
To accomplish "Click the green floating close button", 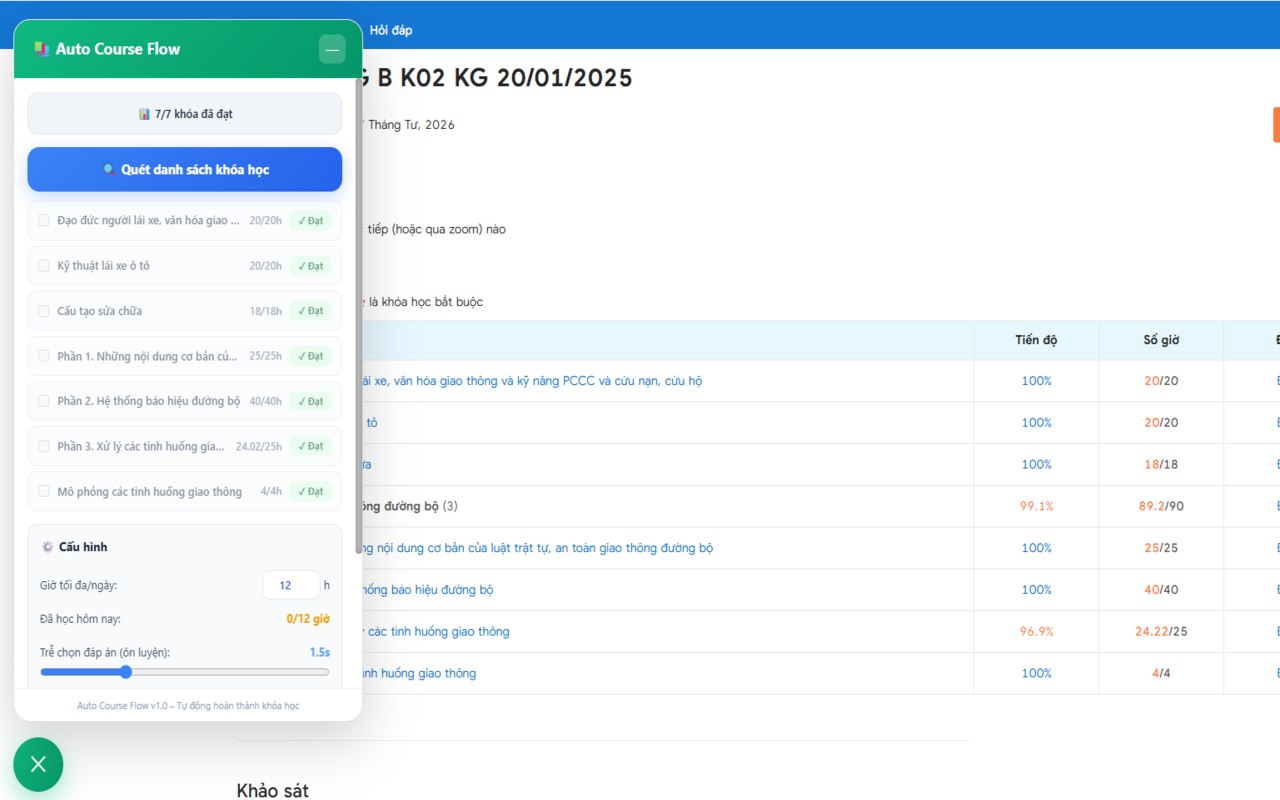I will click(38, 765).
